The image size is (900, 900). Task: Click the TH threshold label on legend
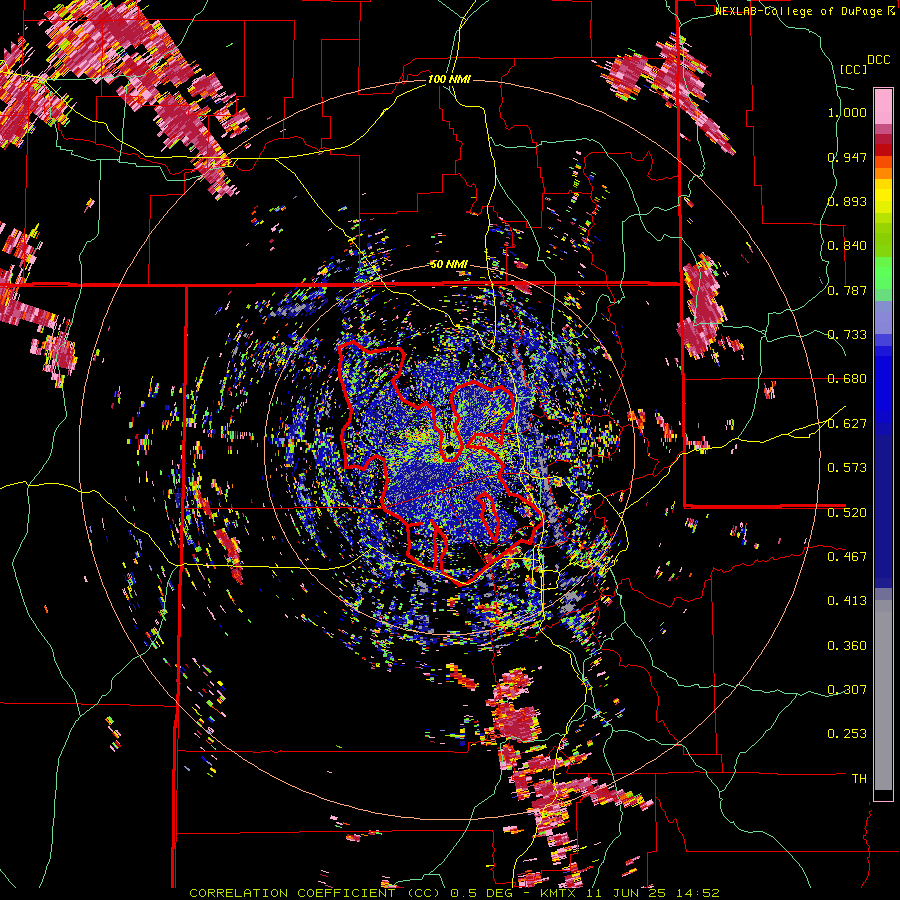(859, 779)
